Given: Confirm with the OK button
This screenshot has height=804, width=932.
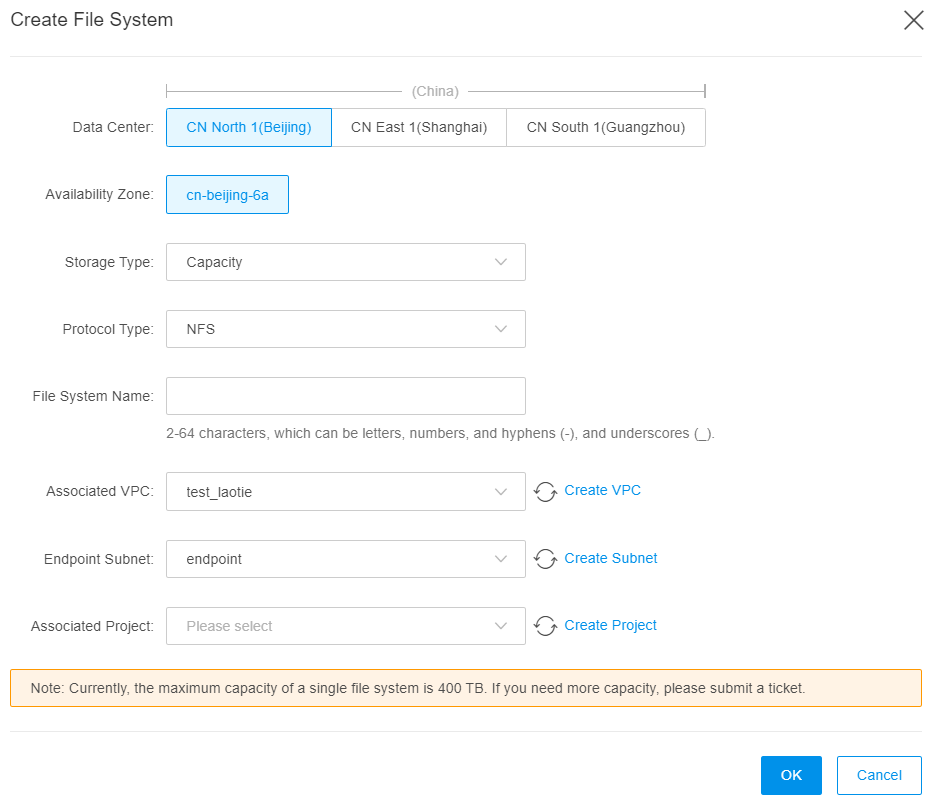Looking at the screenshot, I should tap(791, 775).
